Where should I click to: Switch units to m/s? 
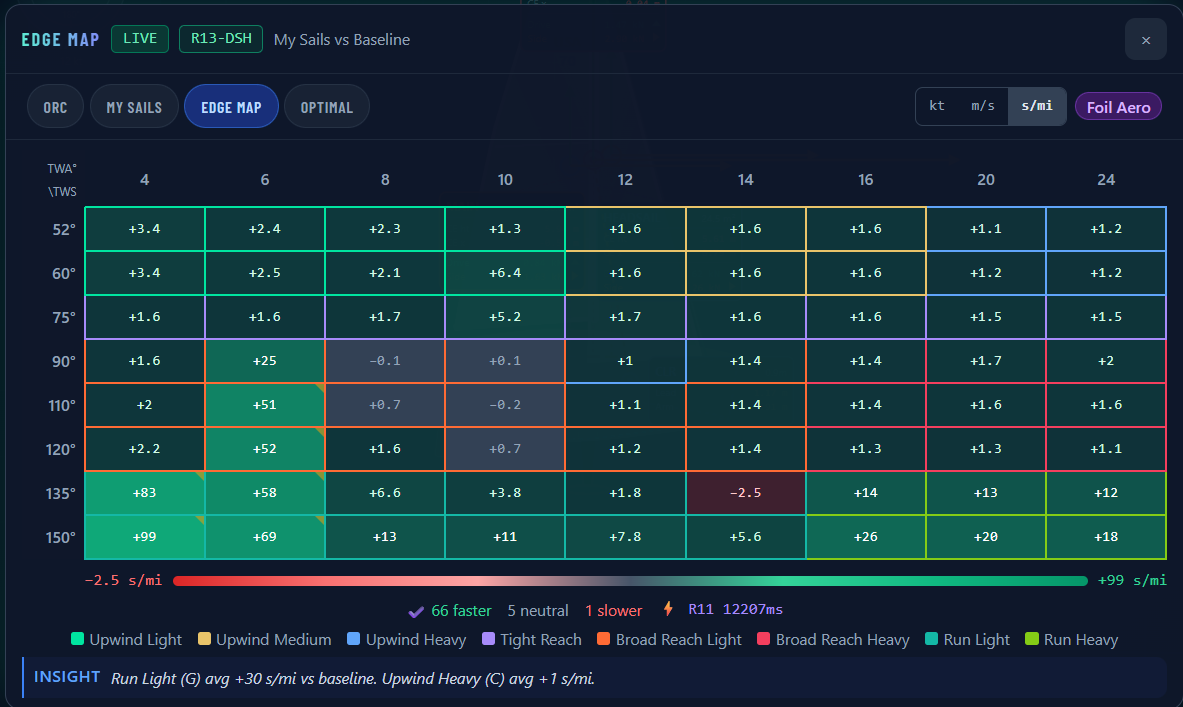click(982, 106)
